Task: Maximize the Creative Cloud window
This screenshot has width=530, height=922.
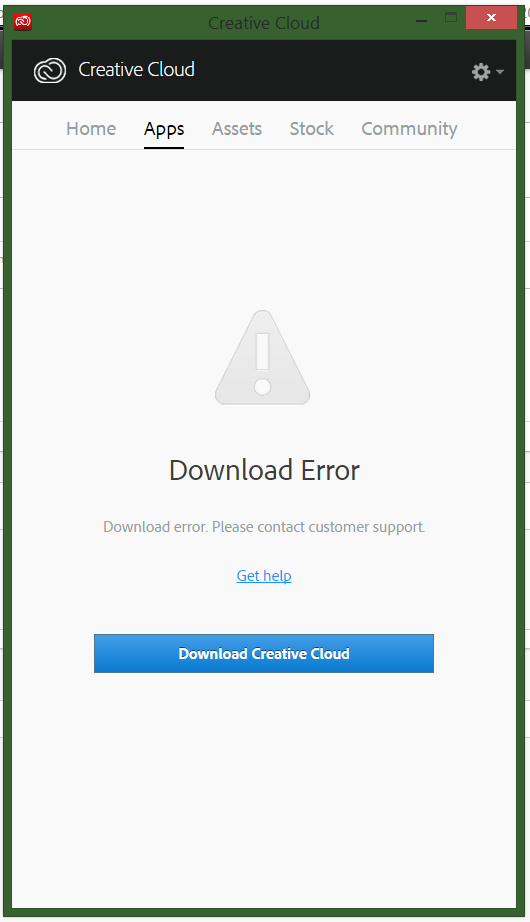Action: (x=451, y=18)
